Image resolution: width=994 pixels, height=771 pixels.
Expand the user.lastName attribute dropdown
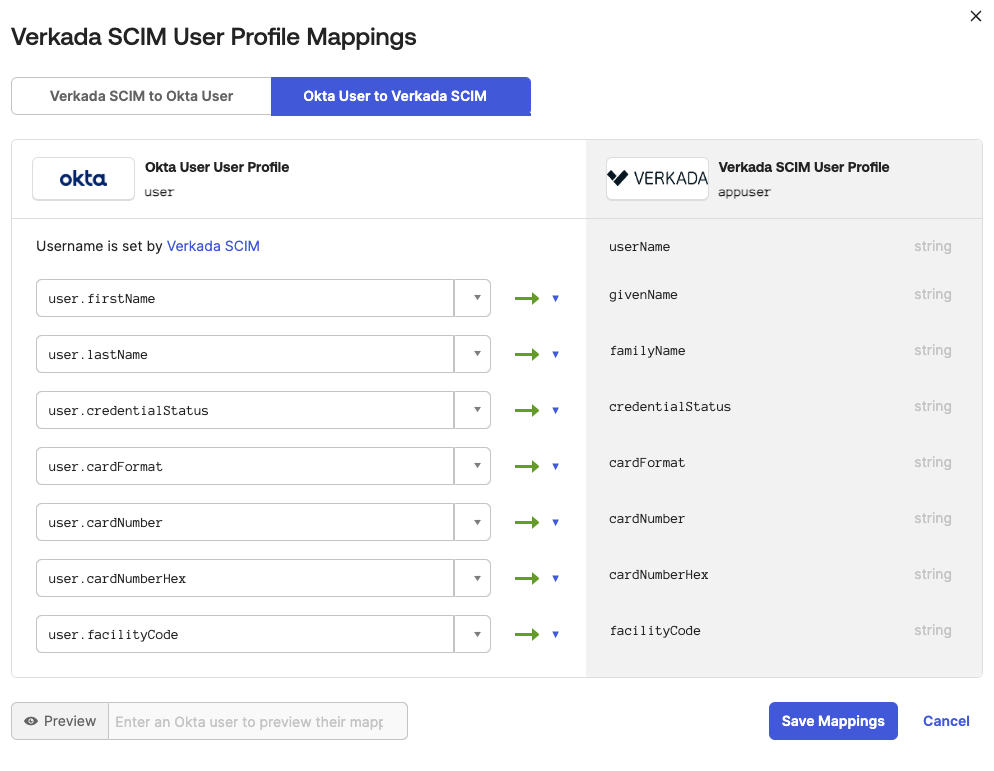point(473,354)
